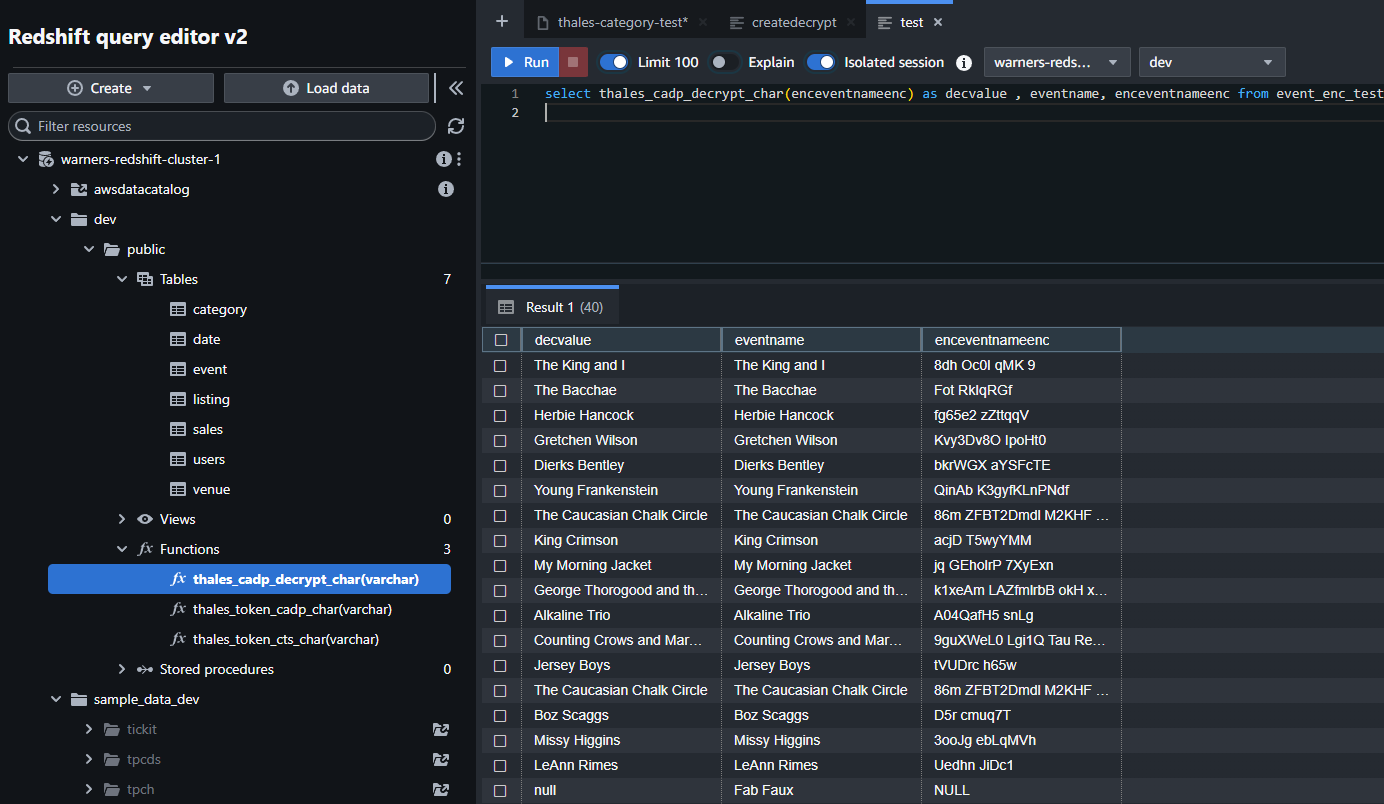Click the users table icon
Image resolution: width=1384 pixels, height=804 pixels.
tap(178, 460)
